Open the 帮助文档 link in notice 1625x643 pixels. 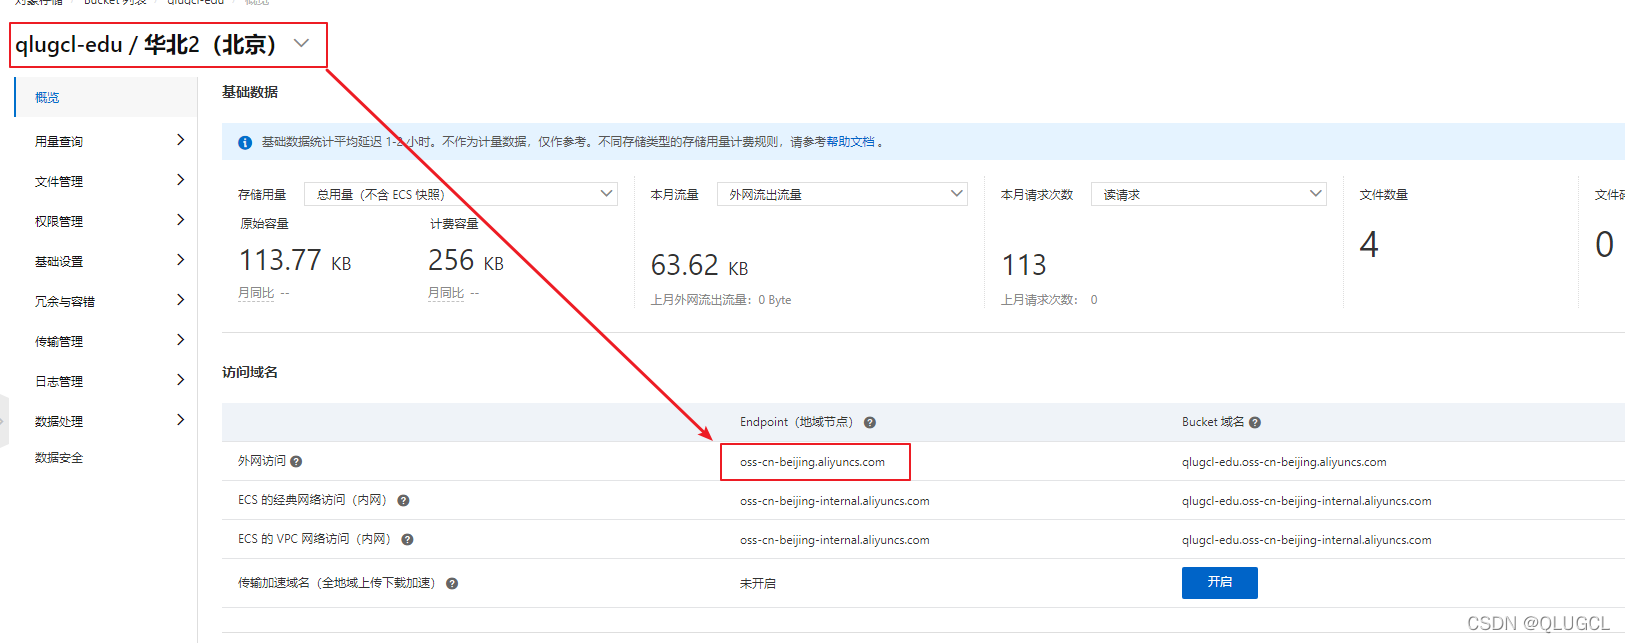click(850, 142)
